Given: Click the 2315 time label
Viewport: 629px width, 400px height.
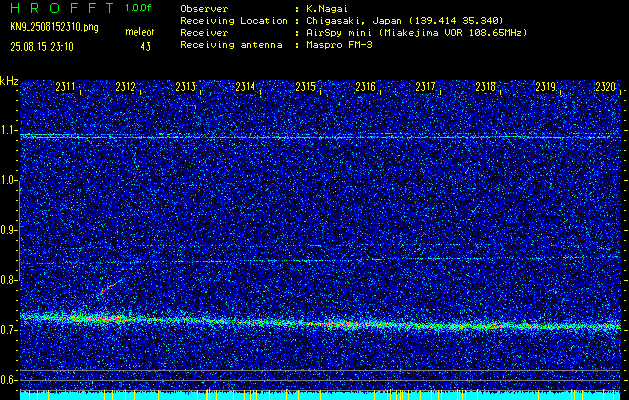Looking at the screenshot, I should 305,87.
